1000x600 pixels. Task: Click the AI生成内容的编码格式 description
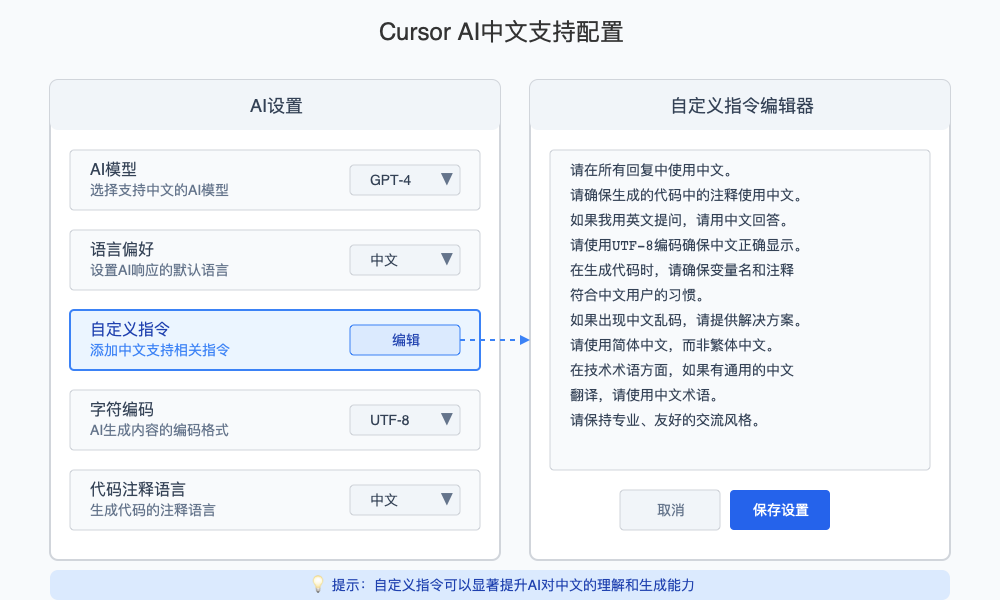click(159, 430)
